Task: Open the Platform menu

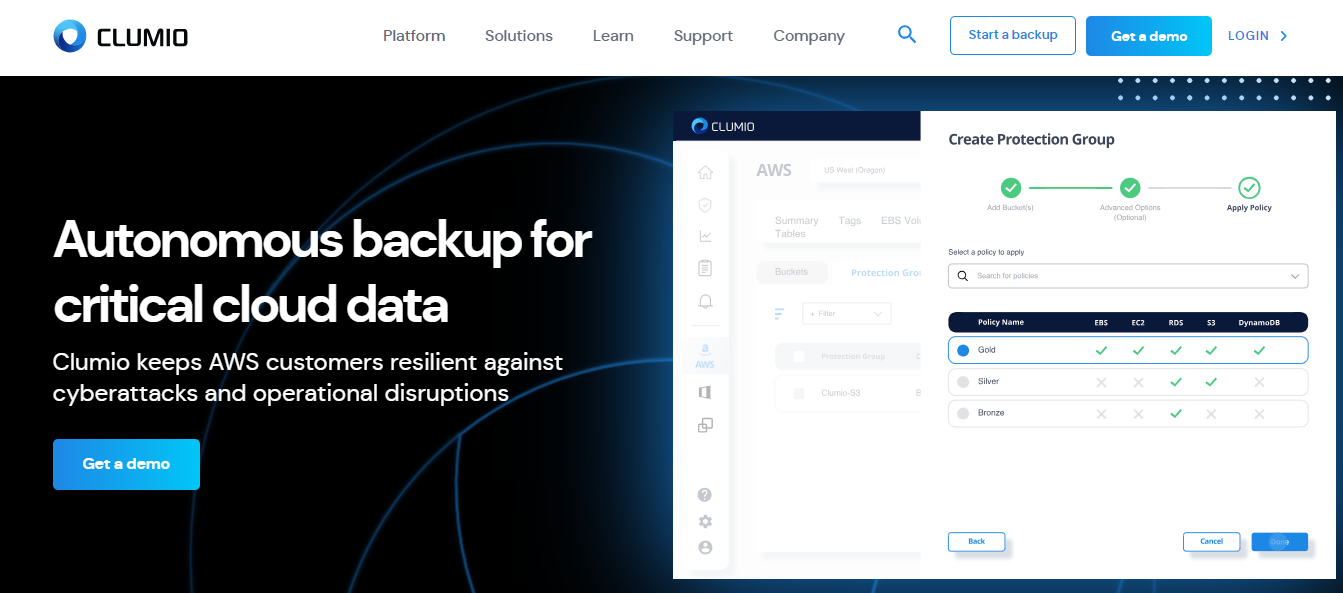Action: 414,36
